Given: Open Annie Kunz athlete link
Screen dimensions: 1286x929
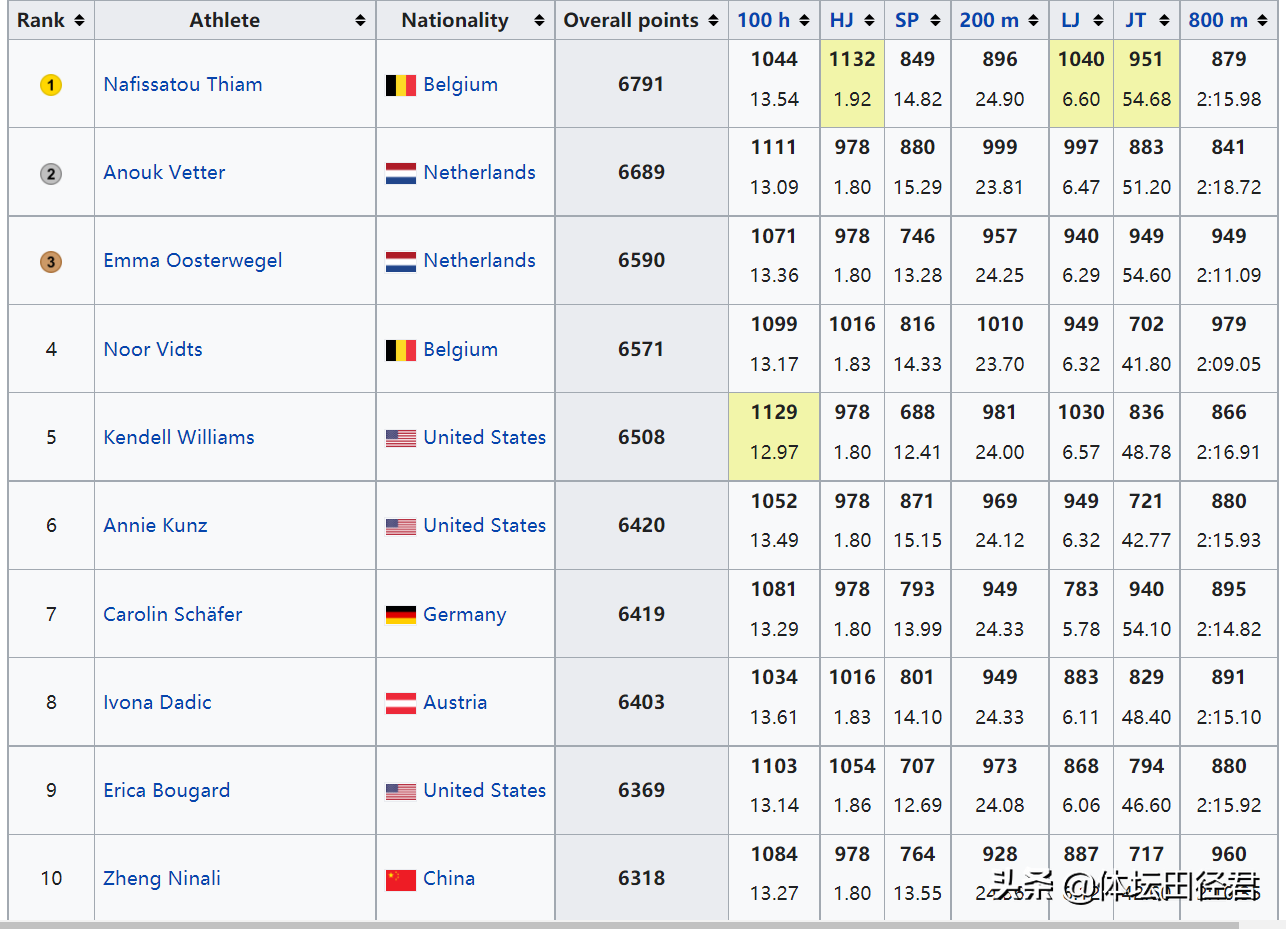Looking at the screenshot, I should 156,526.
